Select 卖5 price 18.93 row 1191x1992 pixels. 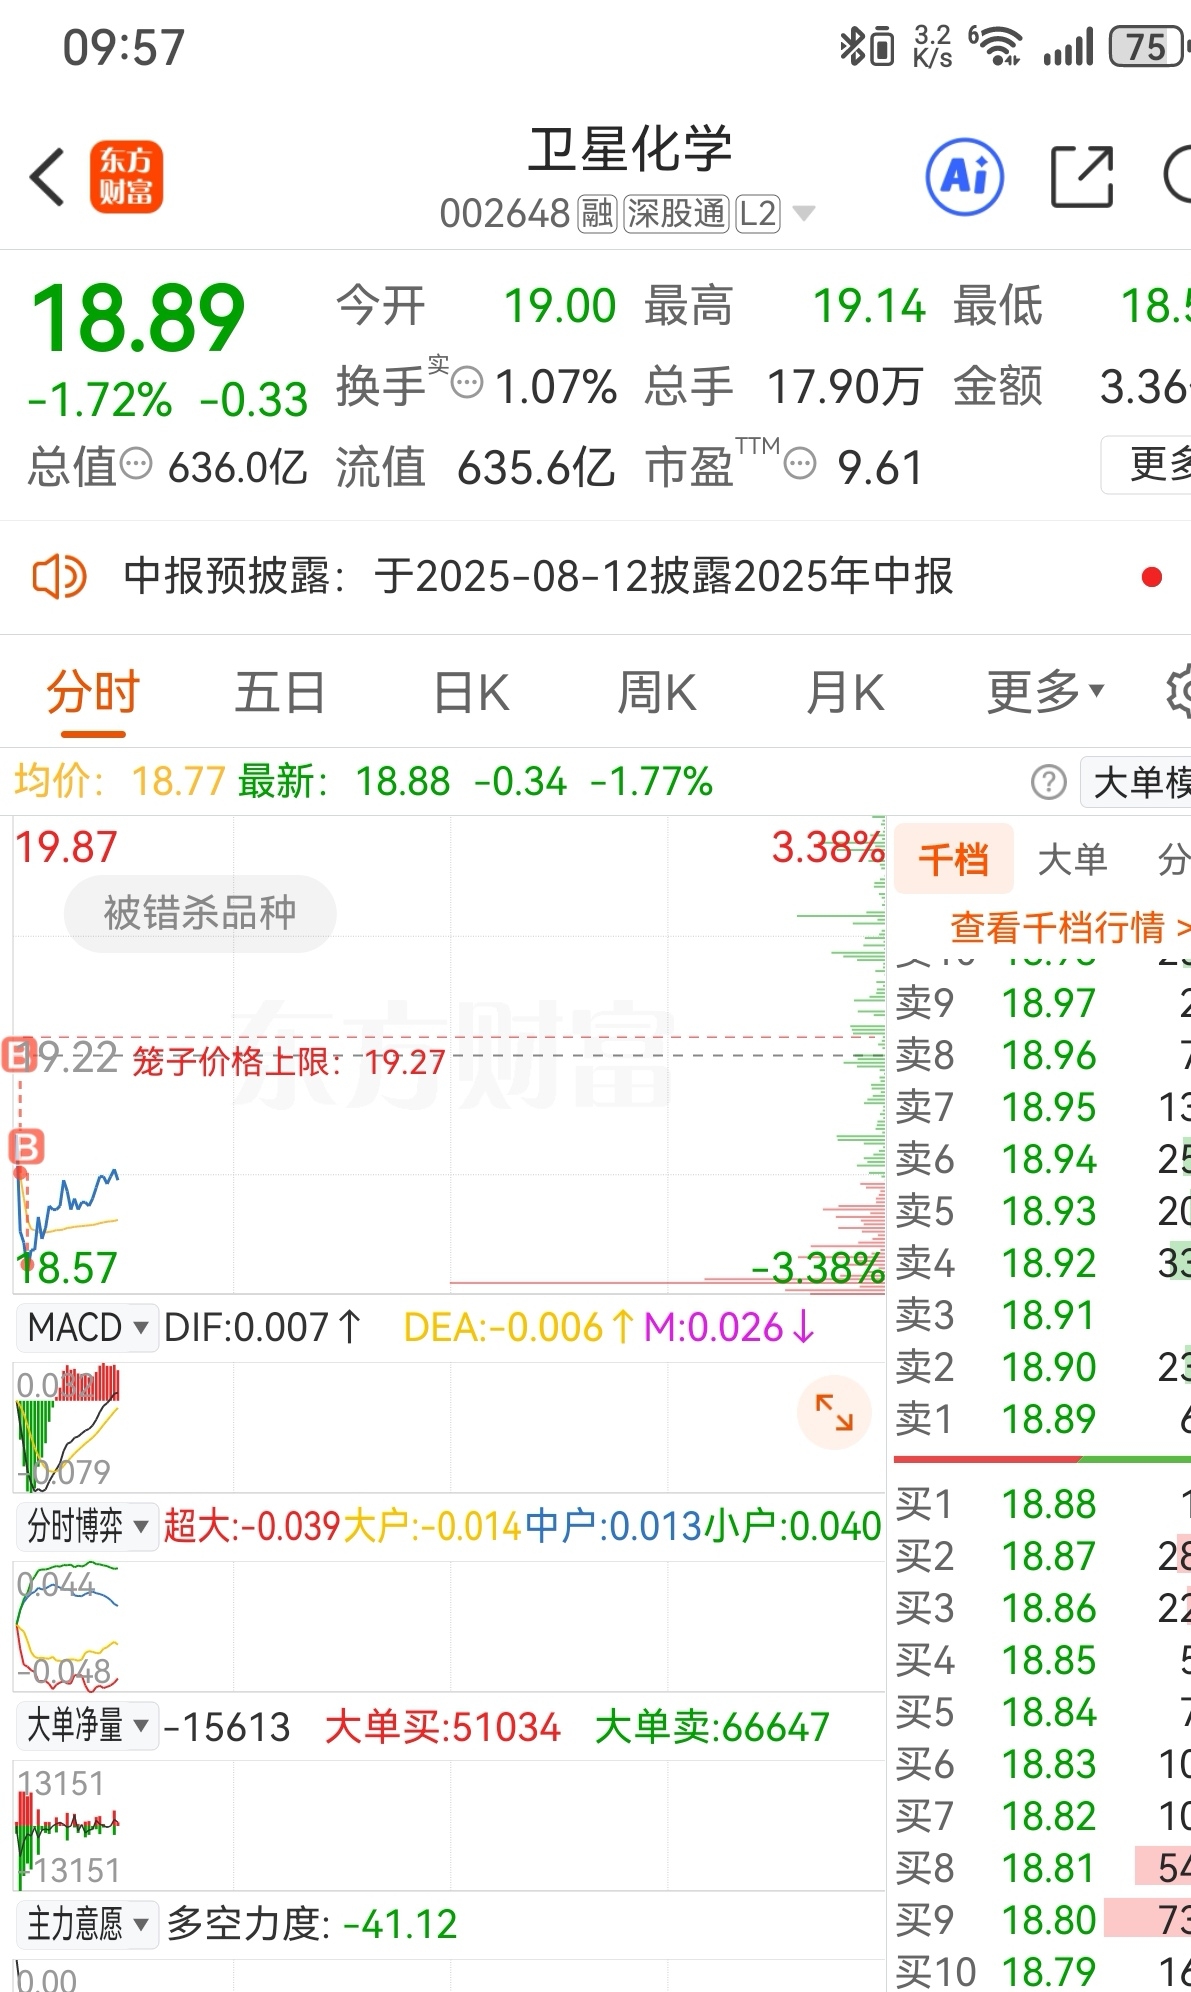(x=1041, y=1211)
